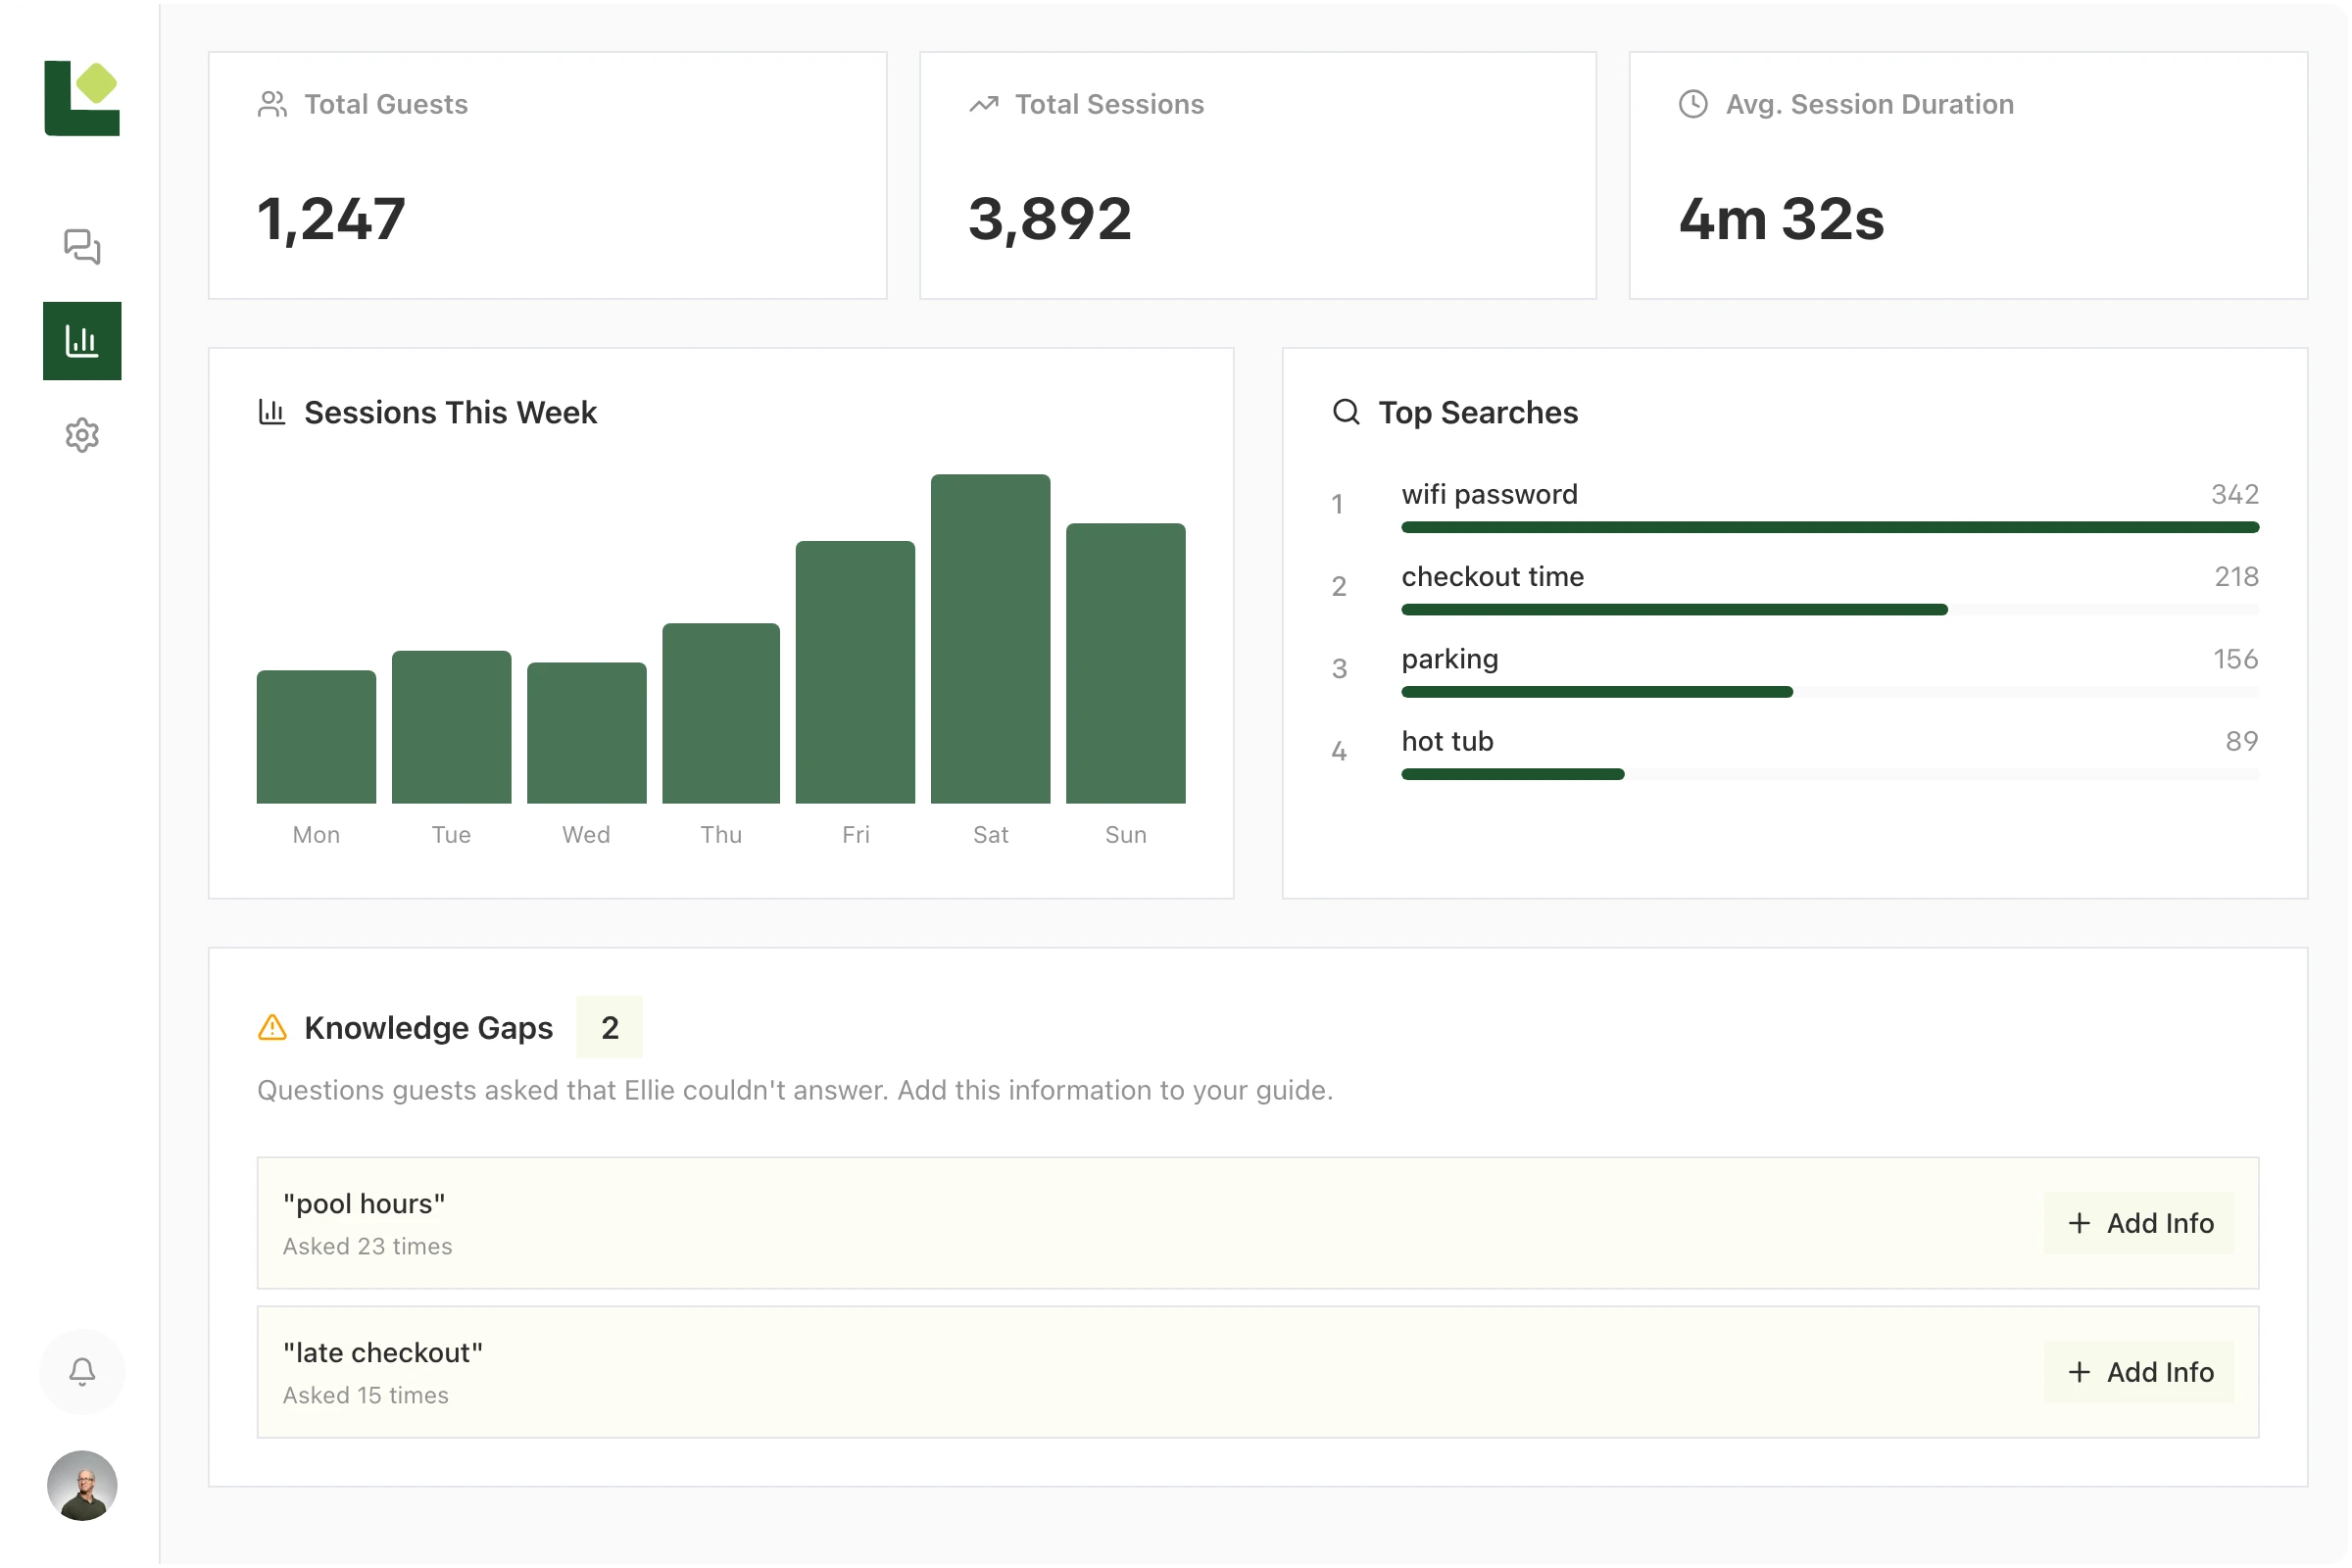Click the green L logo
Screen dimensions: 2352x1568
pos(82,98)
